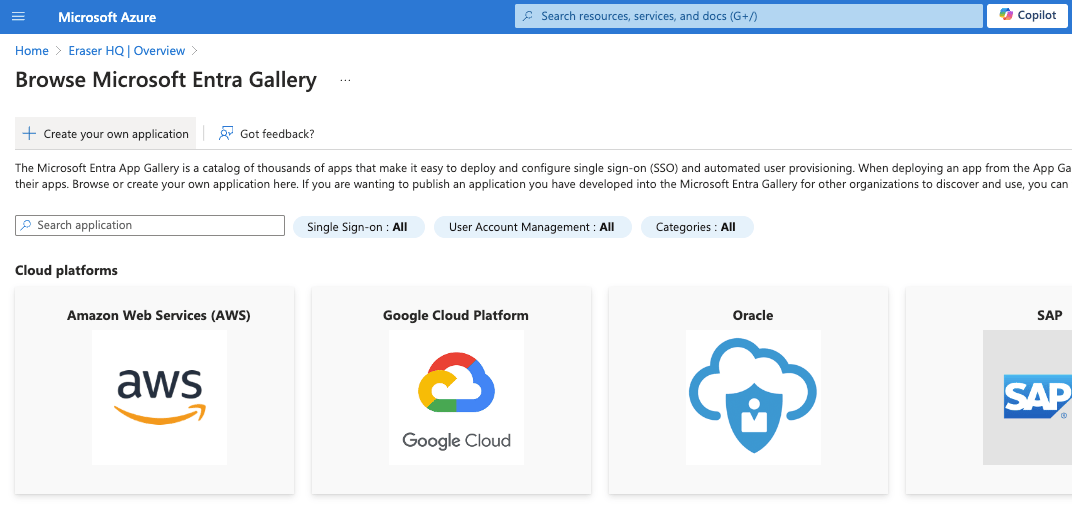Open User Account Management filter
This screenshot has height=515, width=1072.
click(533, 227)
